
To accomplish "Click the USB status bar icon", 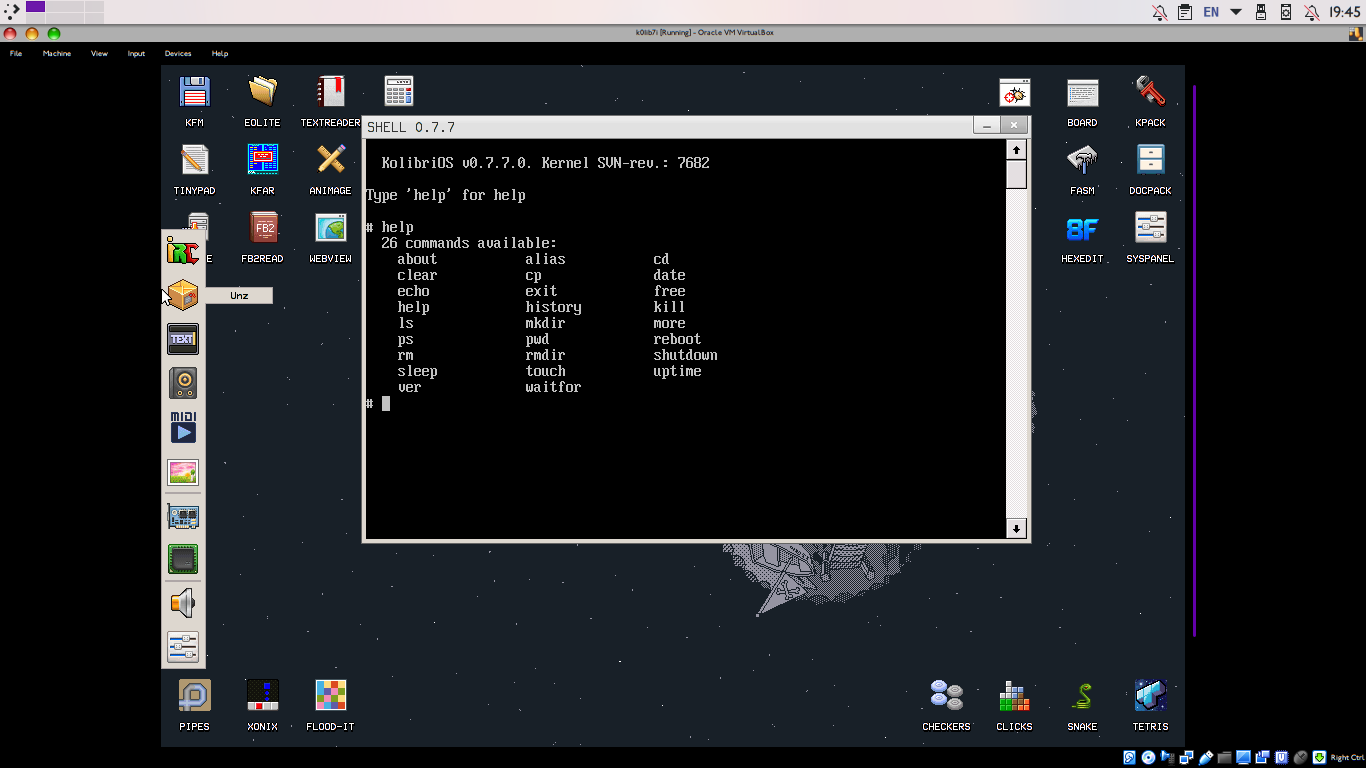I will click(1207, 757).
